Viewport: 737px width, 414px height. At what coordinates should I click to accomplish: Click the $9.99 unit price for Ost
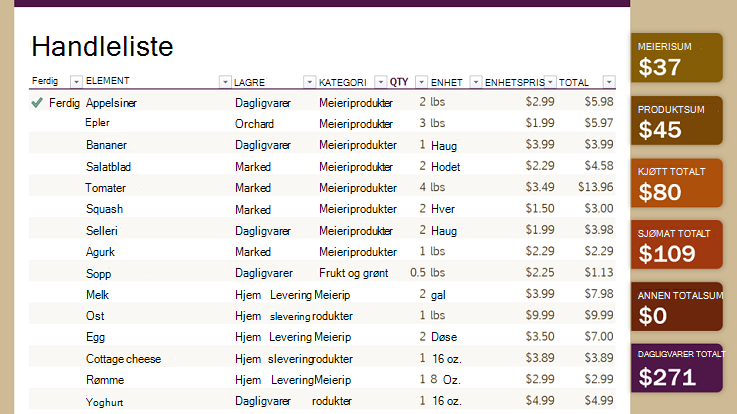click(540, 315)
